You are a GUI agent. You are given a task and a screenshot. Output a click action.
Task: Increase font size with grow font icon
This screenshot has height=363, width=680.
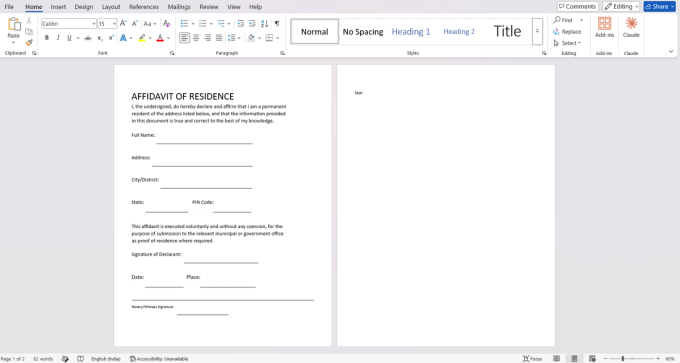(x=123, y=23)
